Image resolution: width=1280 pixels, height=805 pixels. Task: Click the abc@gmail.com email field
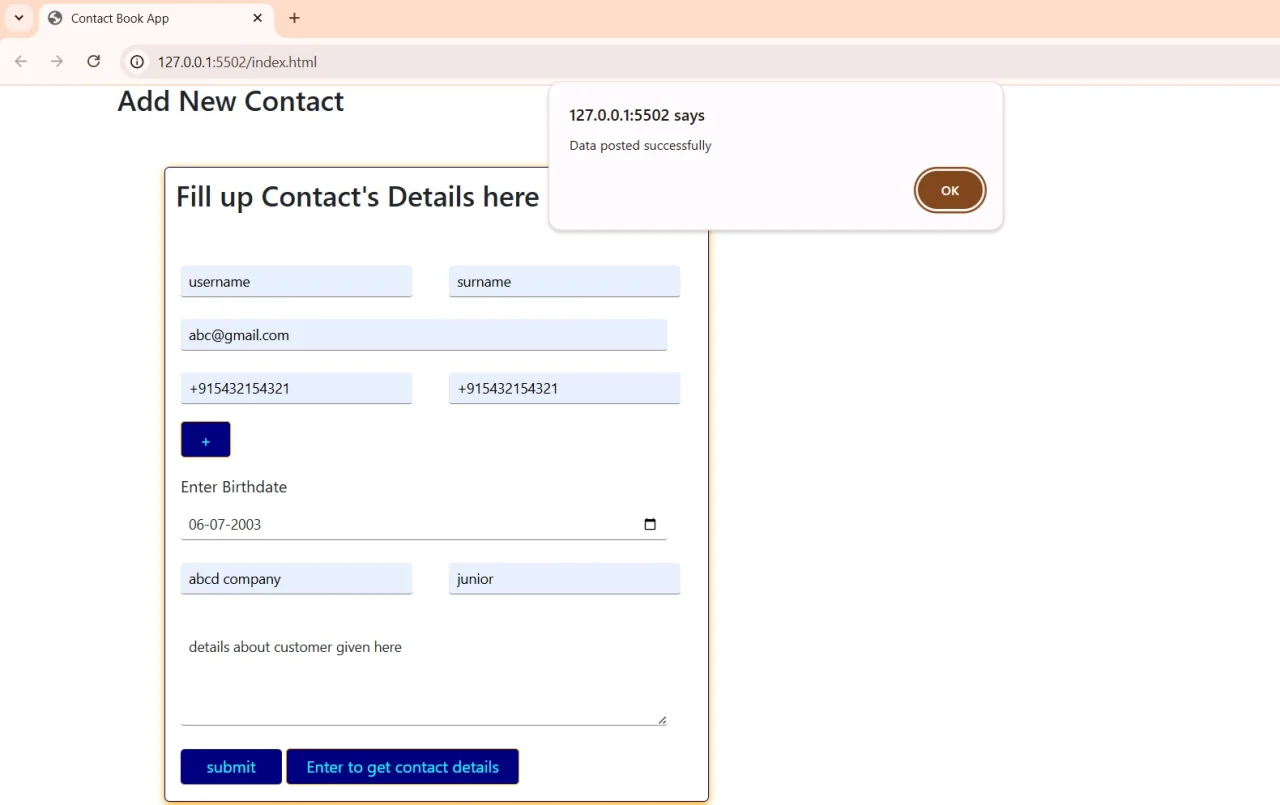(x=424, y=335)
